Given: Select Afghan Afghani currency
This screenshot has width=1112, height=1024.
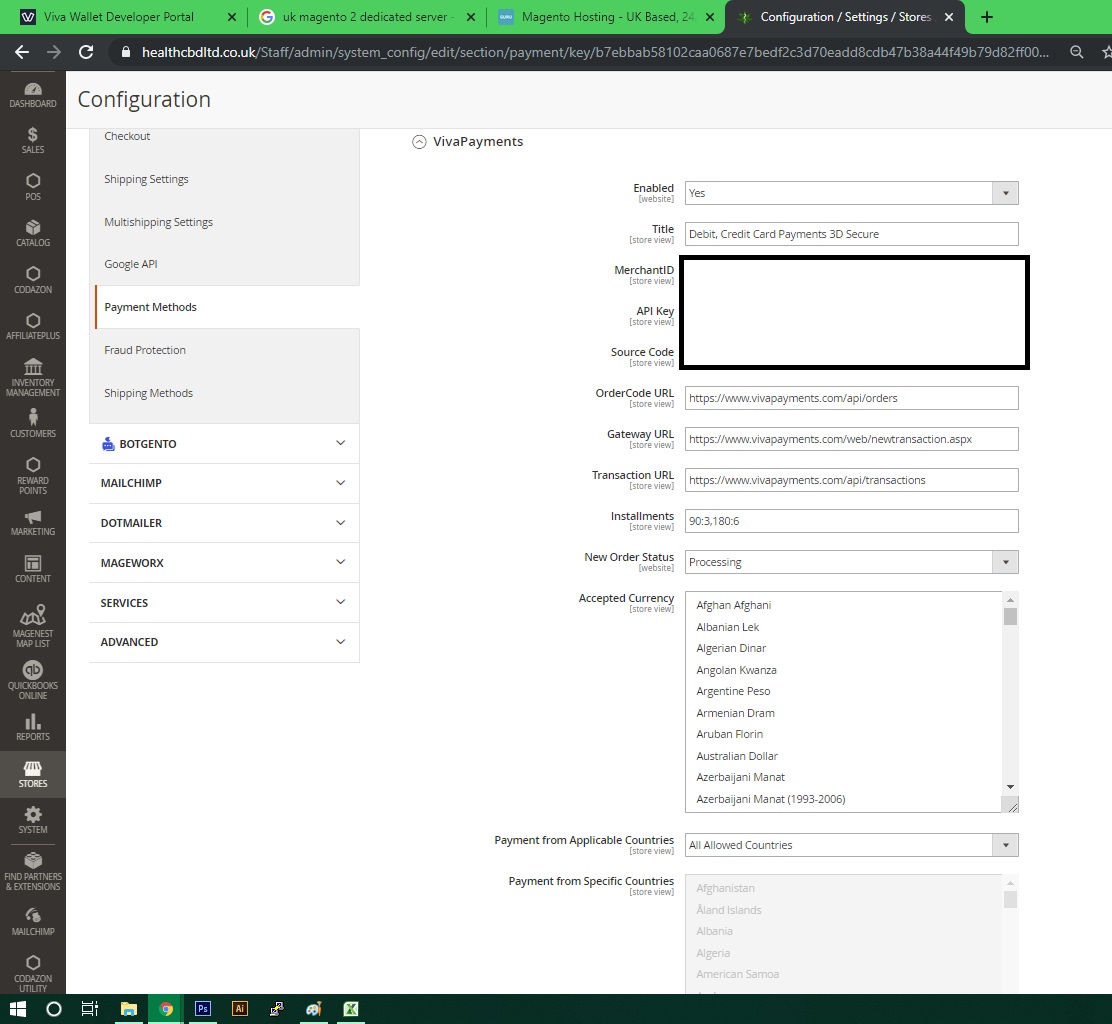Looking at the screenshot, I should point(733,605).
